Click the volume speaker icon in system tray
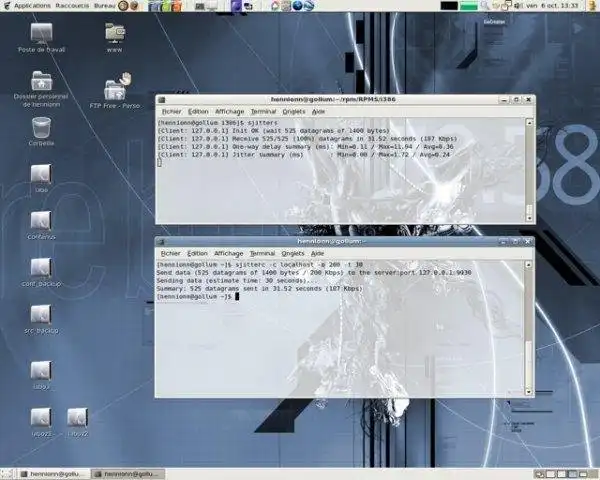 pyautogui.click(x=518, y=6)
